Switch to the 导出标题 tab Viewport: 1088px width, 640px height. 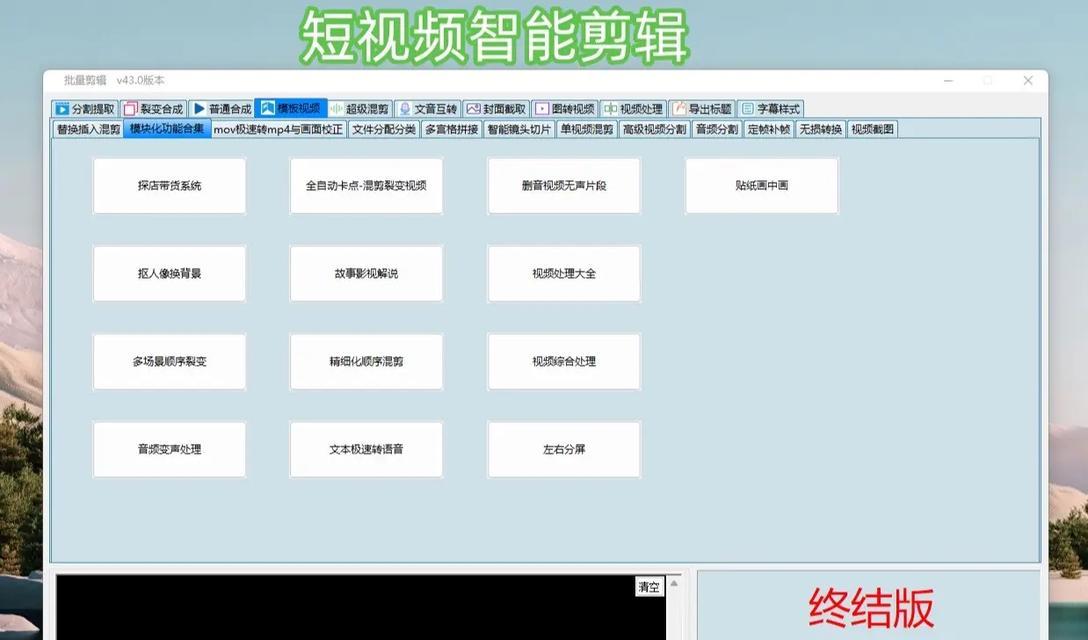coord(702,109)
